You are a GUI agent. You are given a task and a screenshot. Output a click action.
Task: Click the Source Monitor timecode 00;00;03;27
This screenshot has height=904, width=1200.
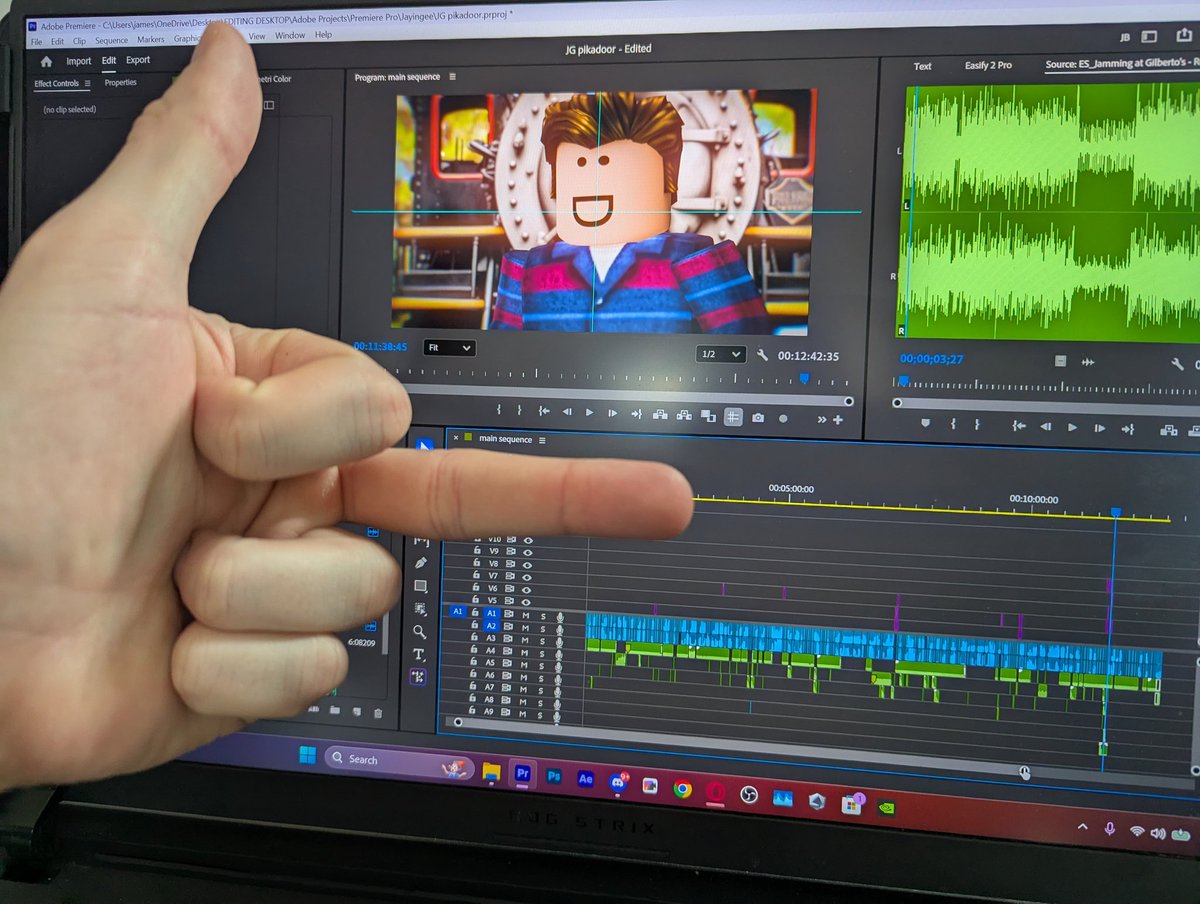931,359
